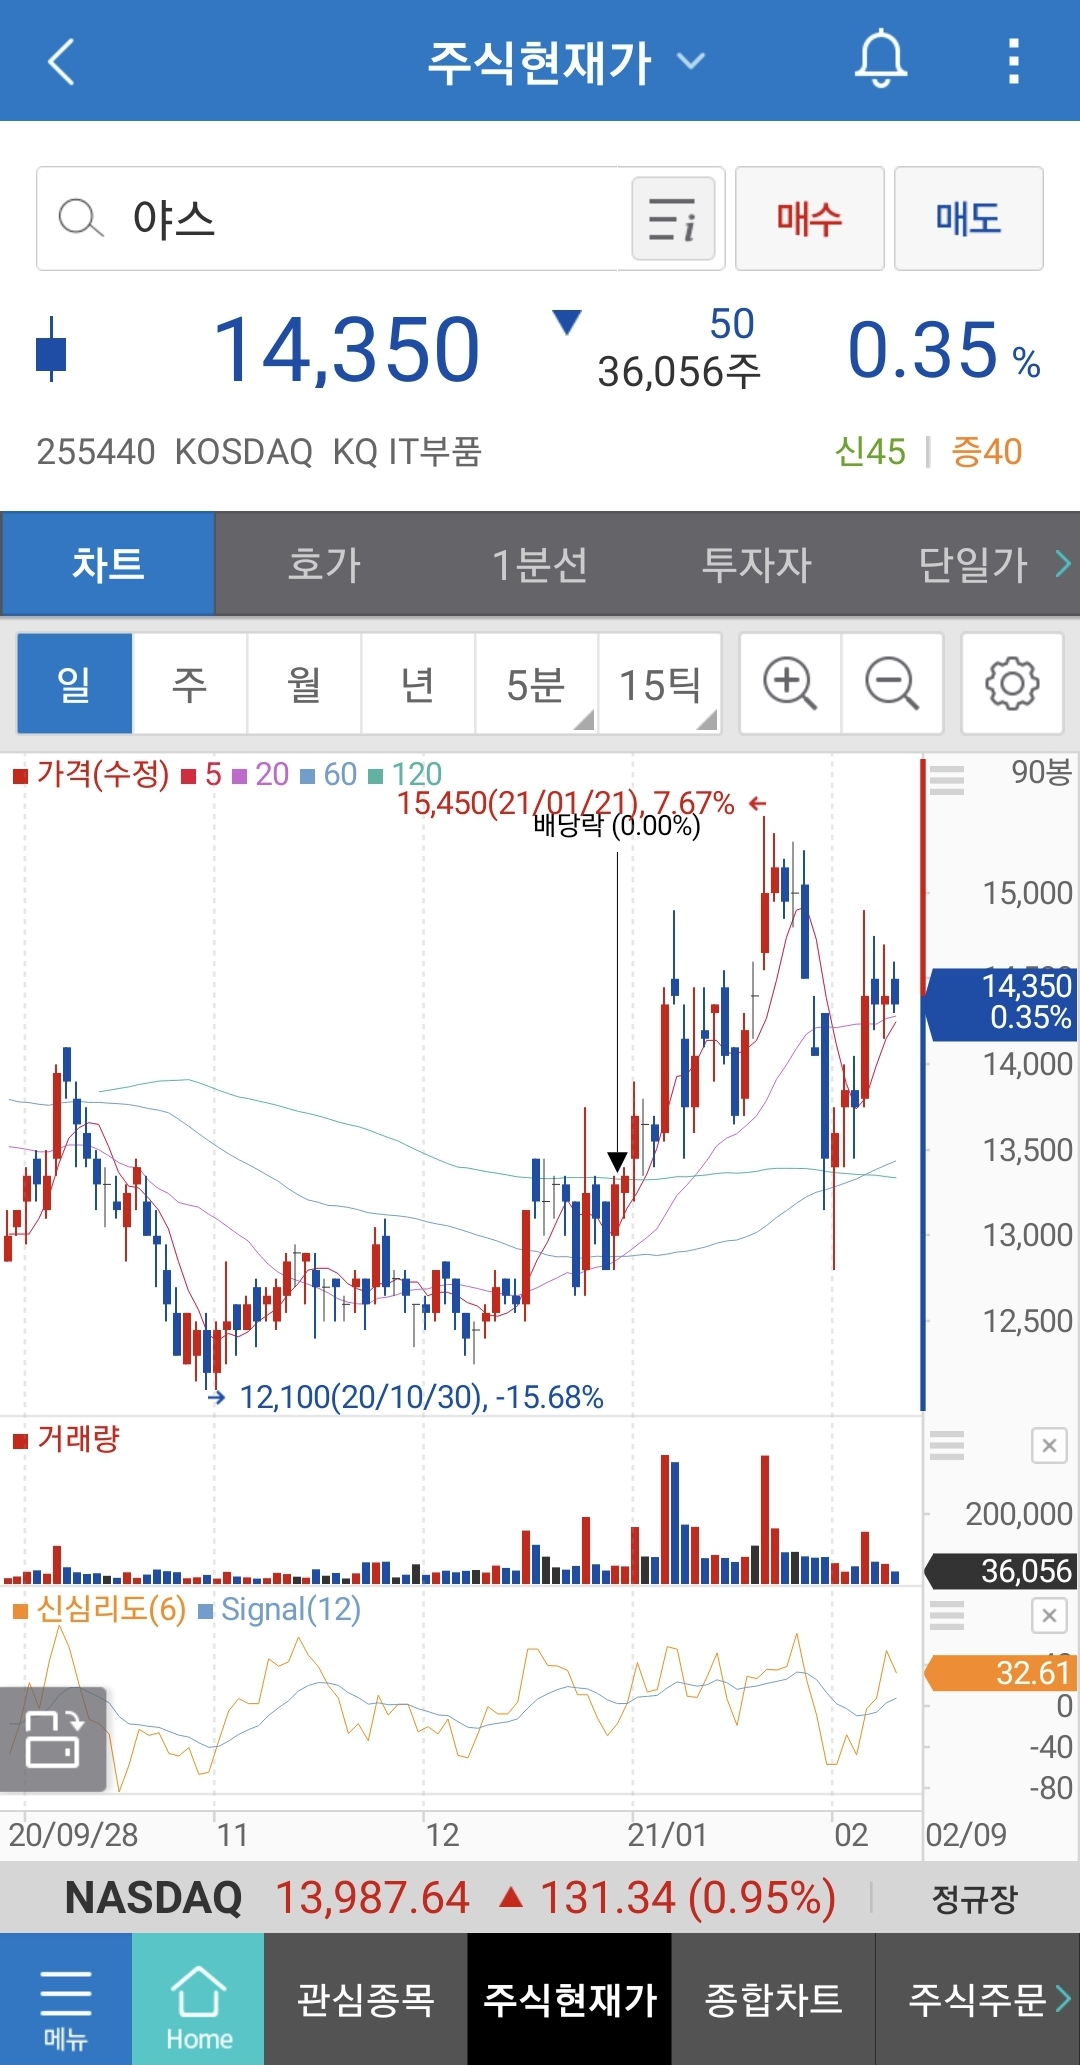Go to Home in bottom bar
Screen dimensions: 1080x2065
click(x=198, y=2000)
